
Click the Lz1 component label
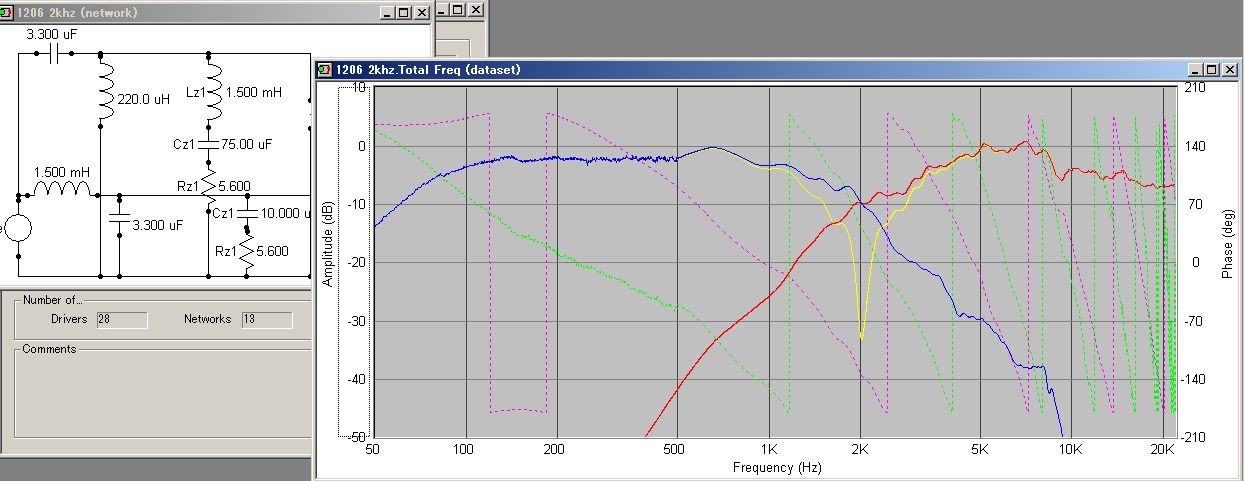click(x=194, y=92)
